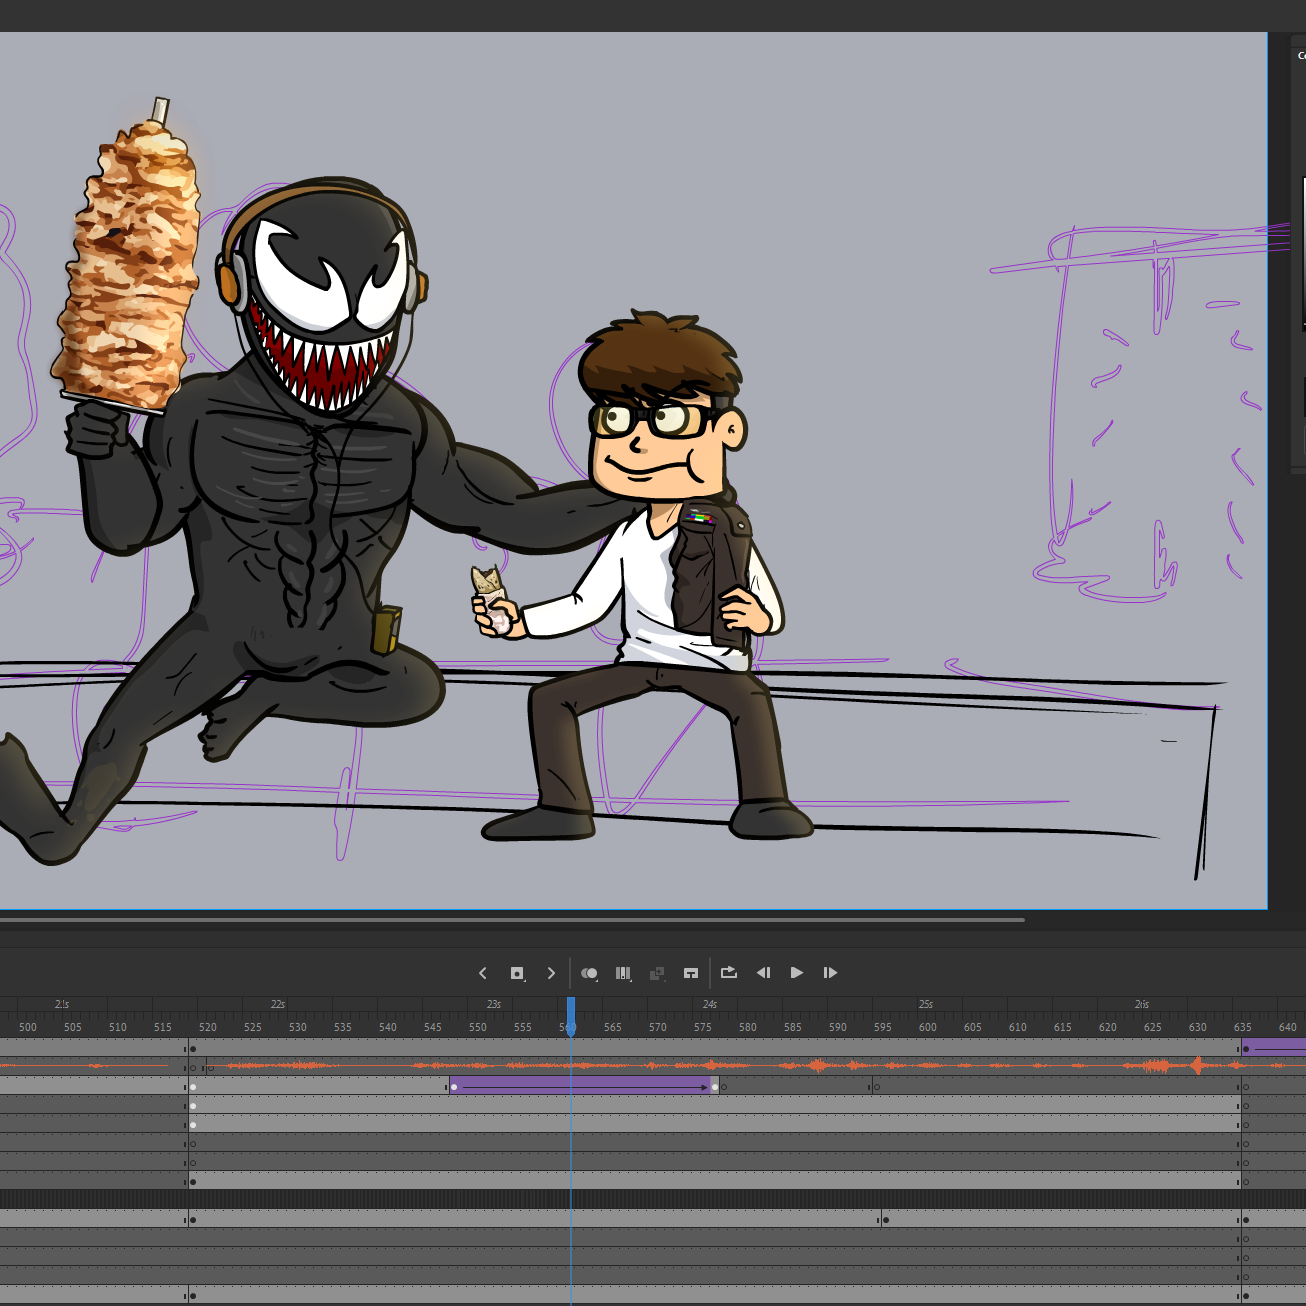The width and height of the screenshot is (1306, 1306).
Task: Click frame 600 on the timeline ruler
Action: point(928,1027)
